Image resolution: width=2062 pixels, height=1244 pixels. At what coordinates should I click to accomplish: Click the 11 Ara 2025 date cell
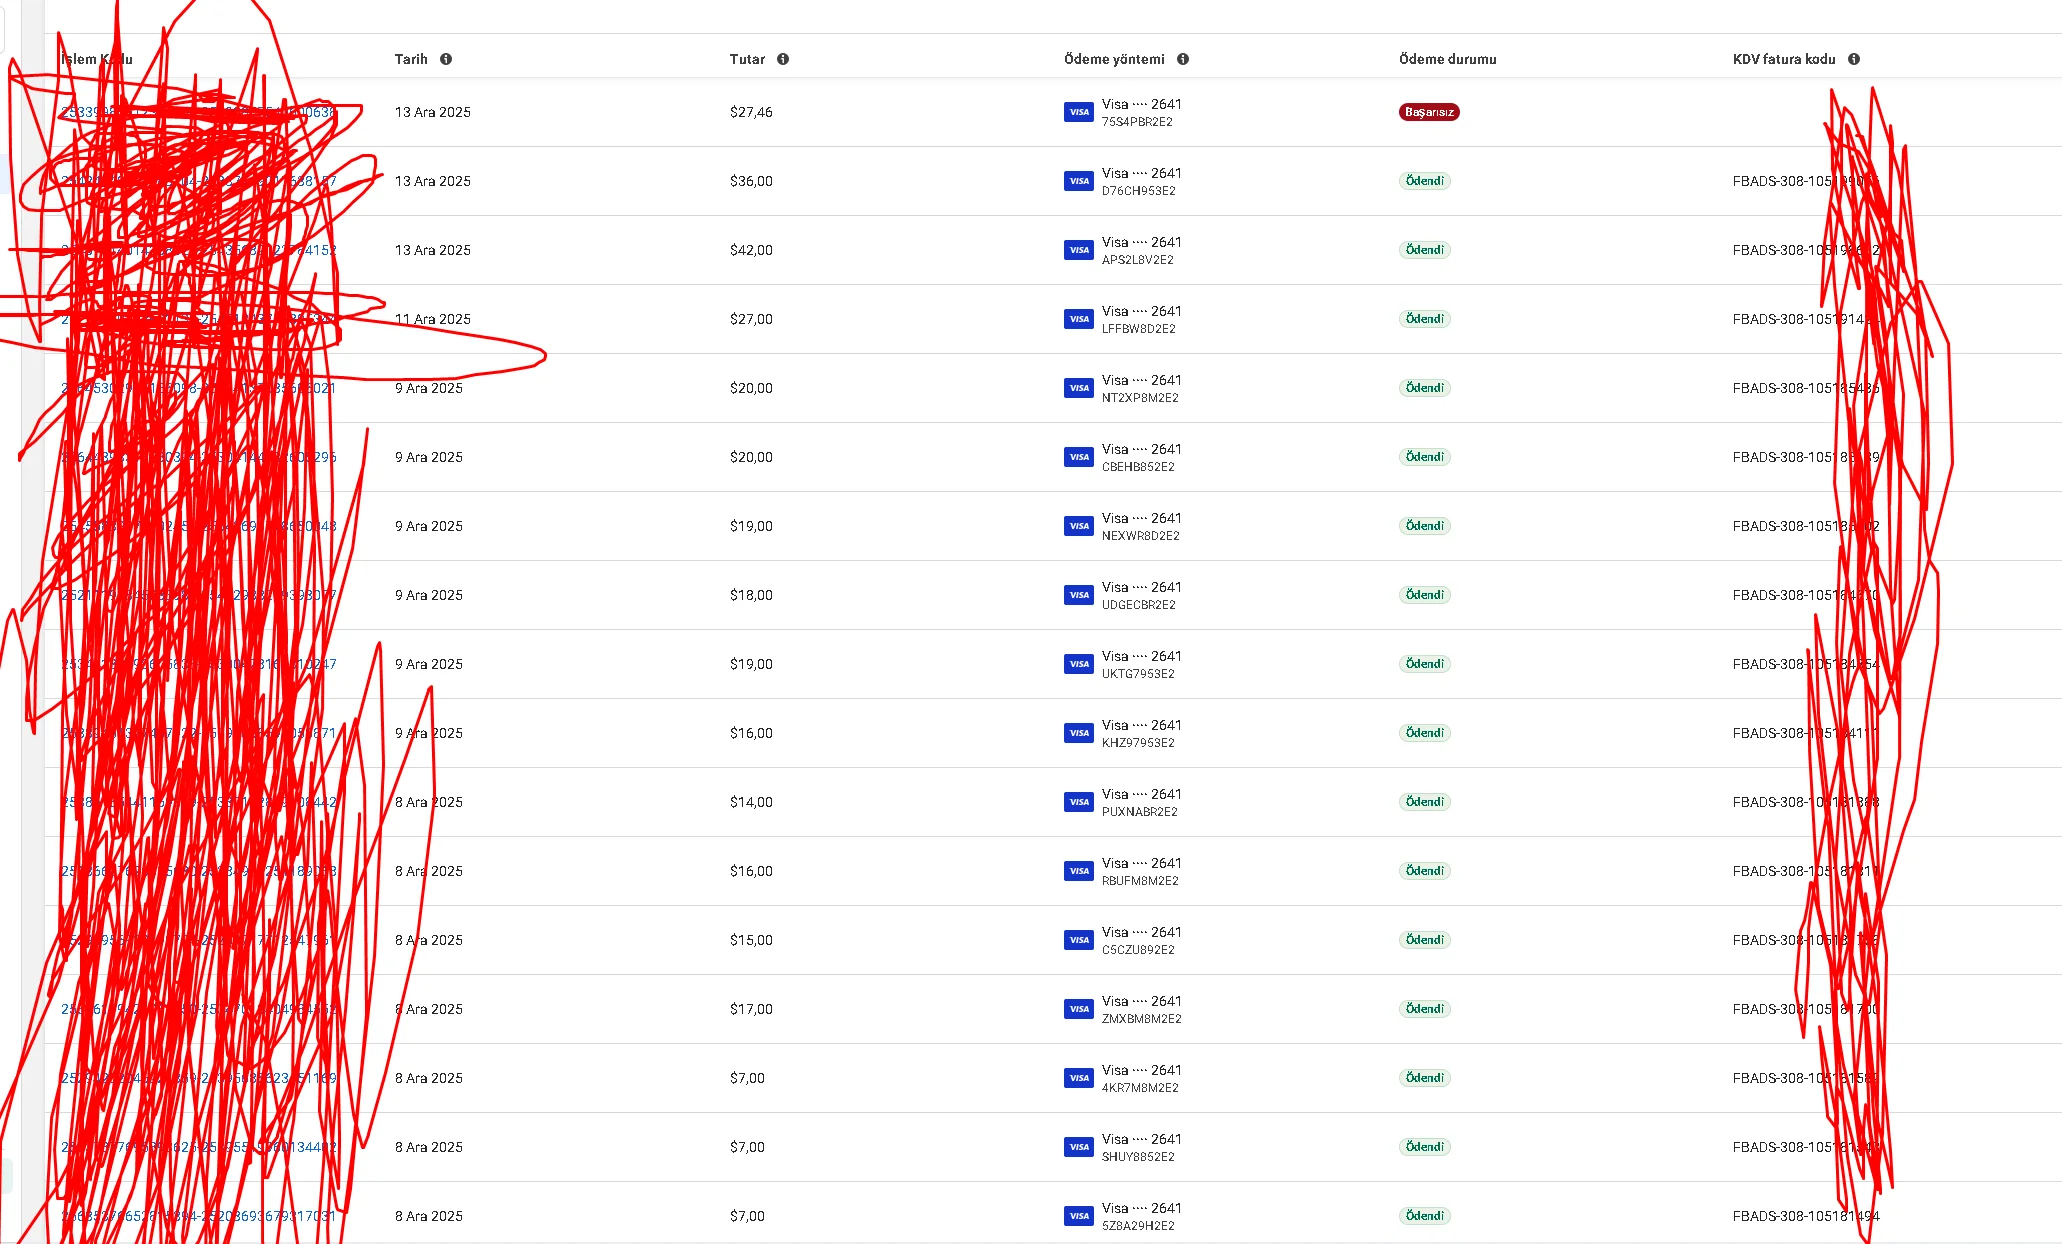[x=432, y=319]
